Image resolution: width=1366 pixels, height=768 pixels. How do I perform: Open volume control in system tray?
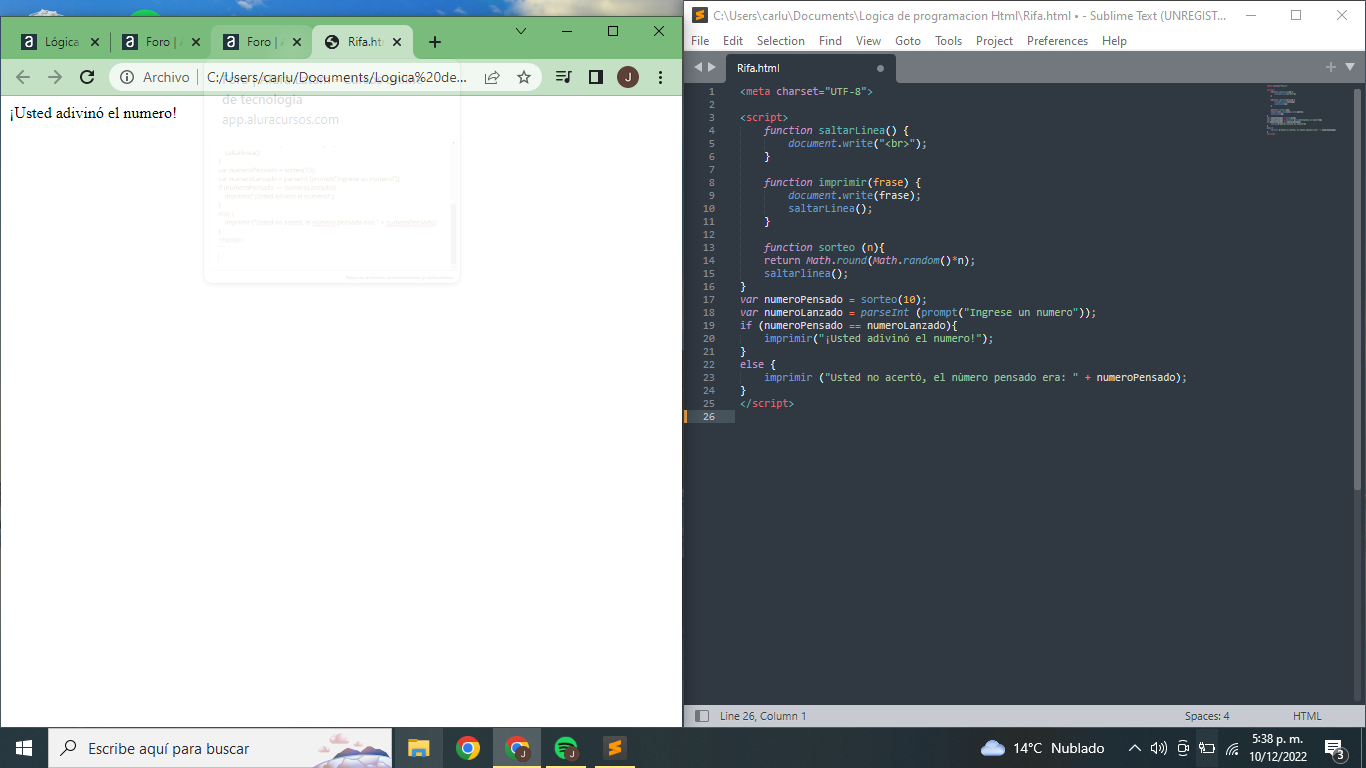click(x=1159, y=748)
